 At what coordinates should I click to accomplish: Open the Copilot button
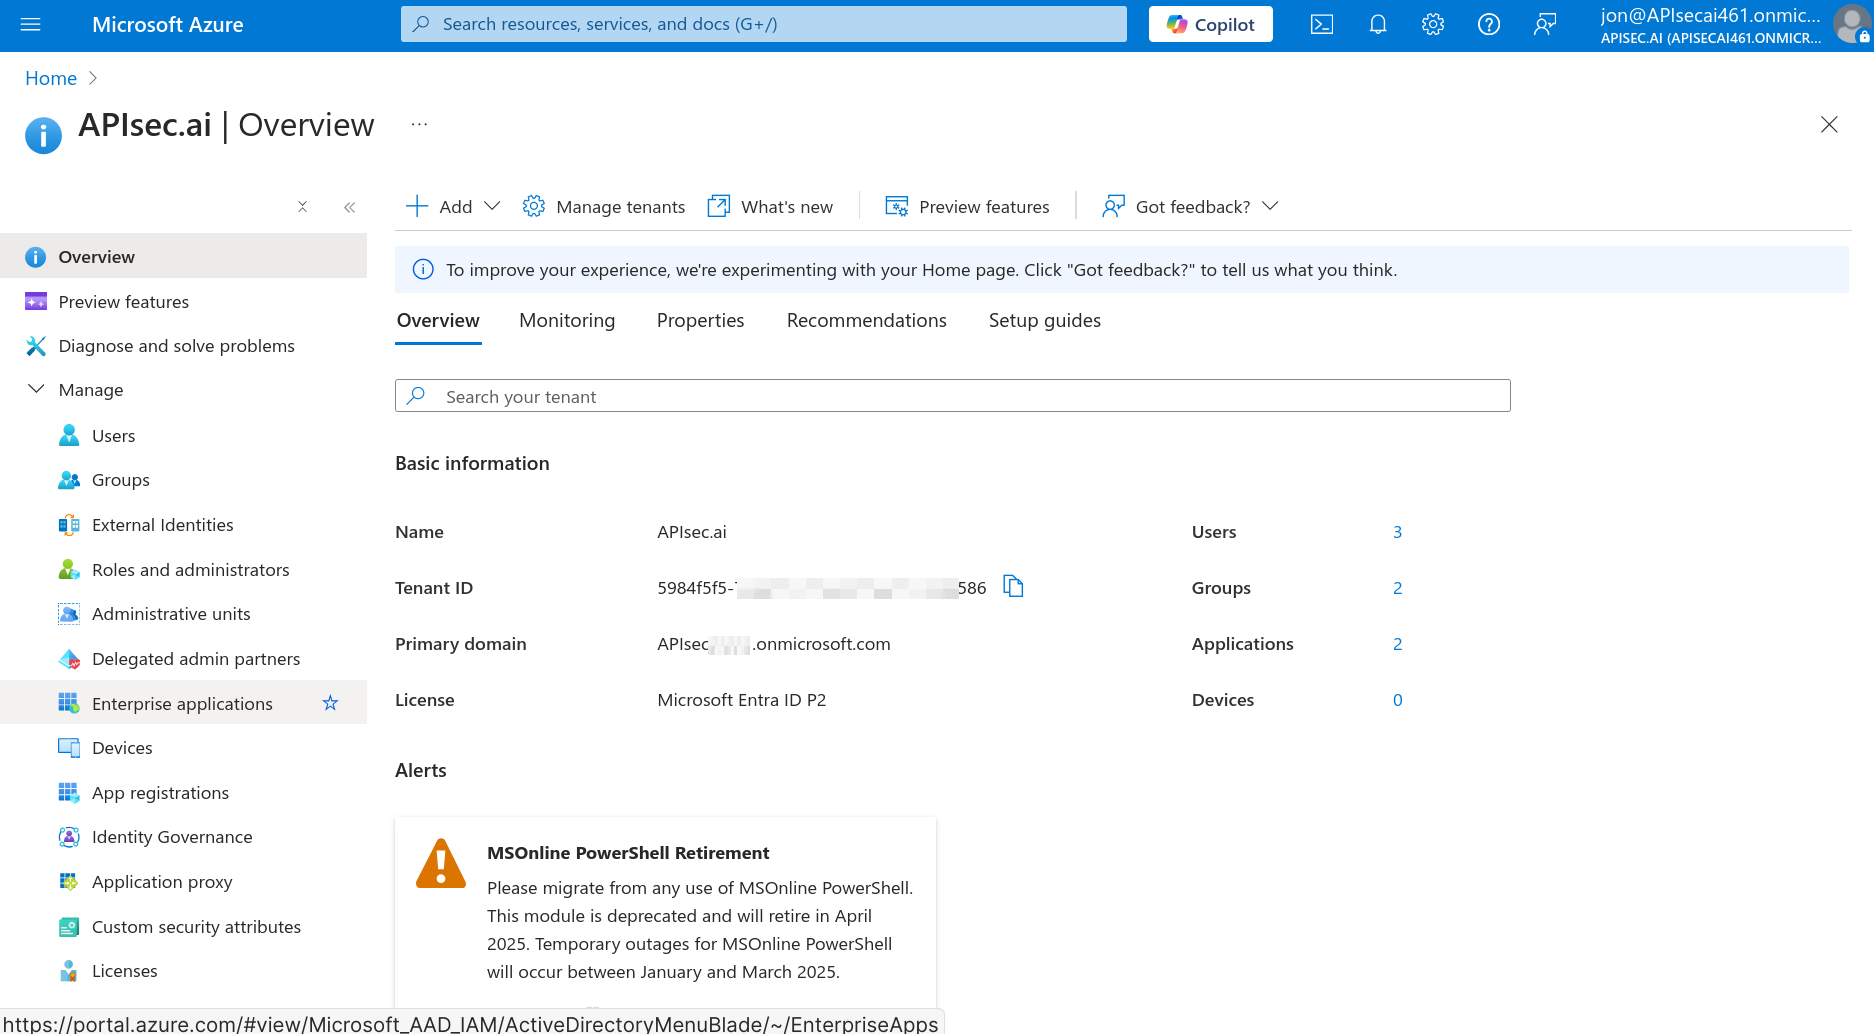click(x=1210, y=25)
